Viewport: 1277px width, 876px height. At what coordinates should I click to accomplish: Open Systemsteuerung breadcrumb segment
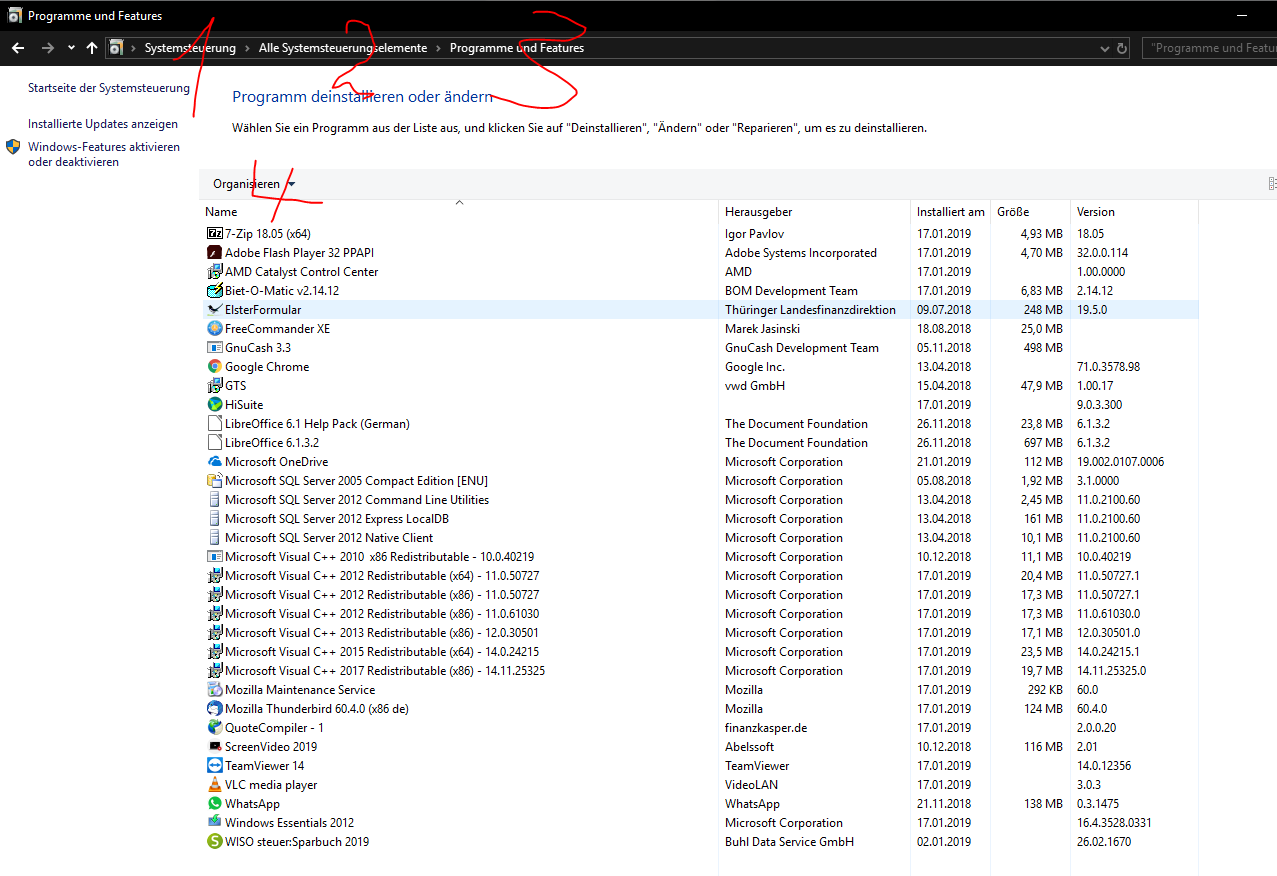pos(190,48)
